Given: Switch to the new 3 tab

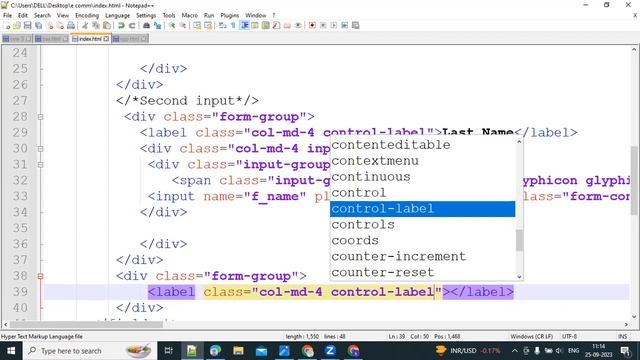Looking at the screenshot, I should pos(17,39).
